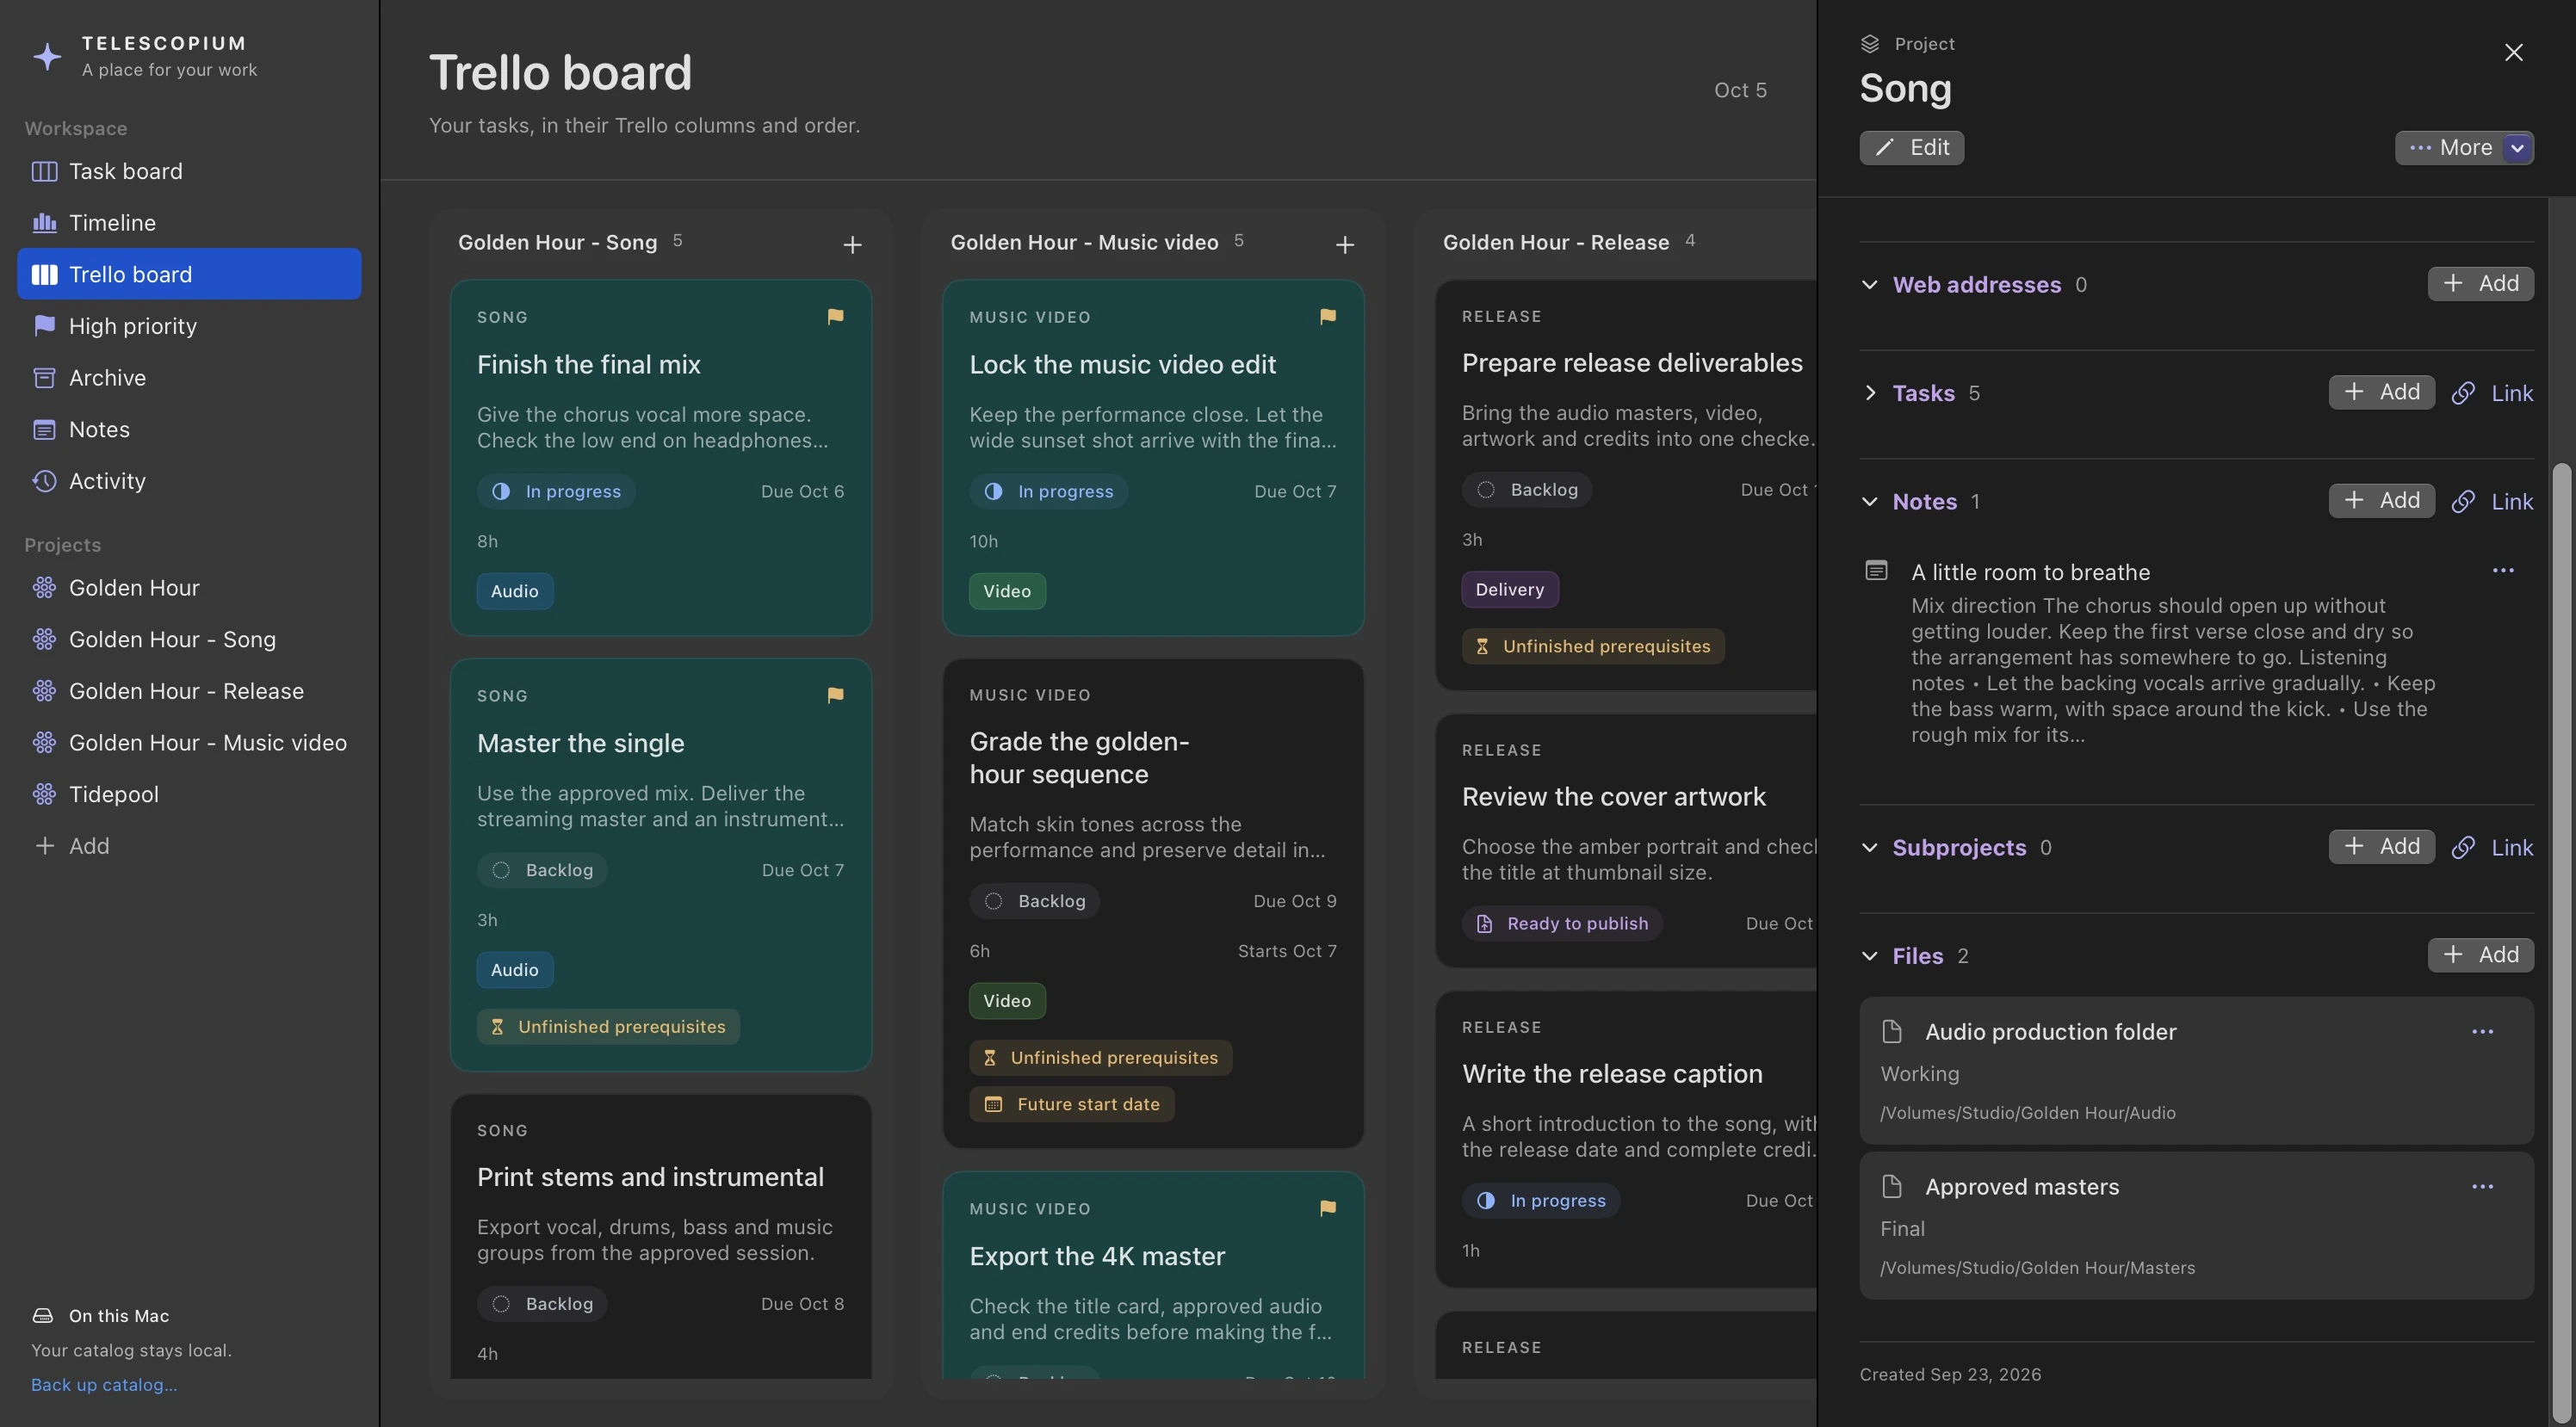2576x1427 pixels.
Task: Click the flag on Lock the music video edit
Action: (1327, 316)
